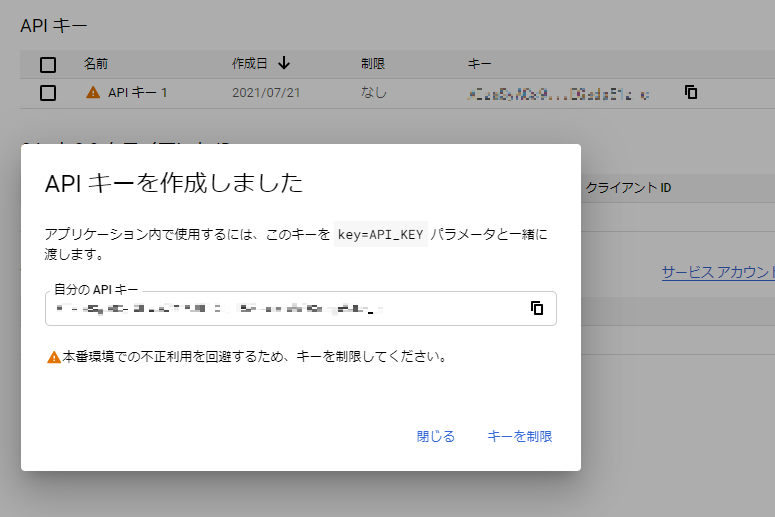Check the box for API キー 1 row
Screen dimensions: 775x517
click(48, 93)
